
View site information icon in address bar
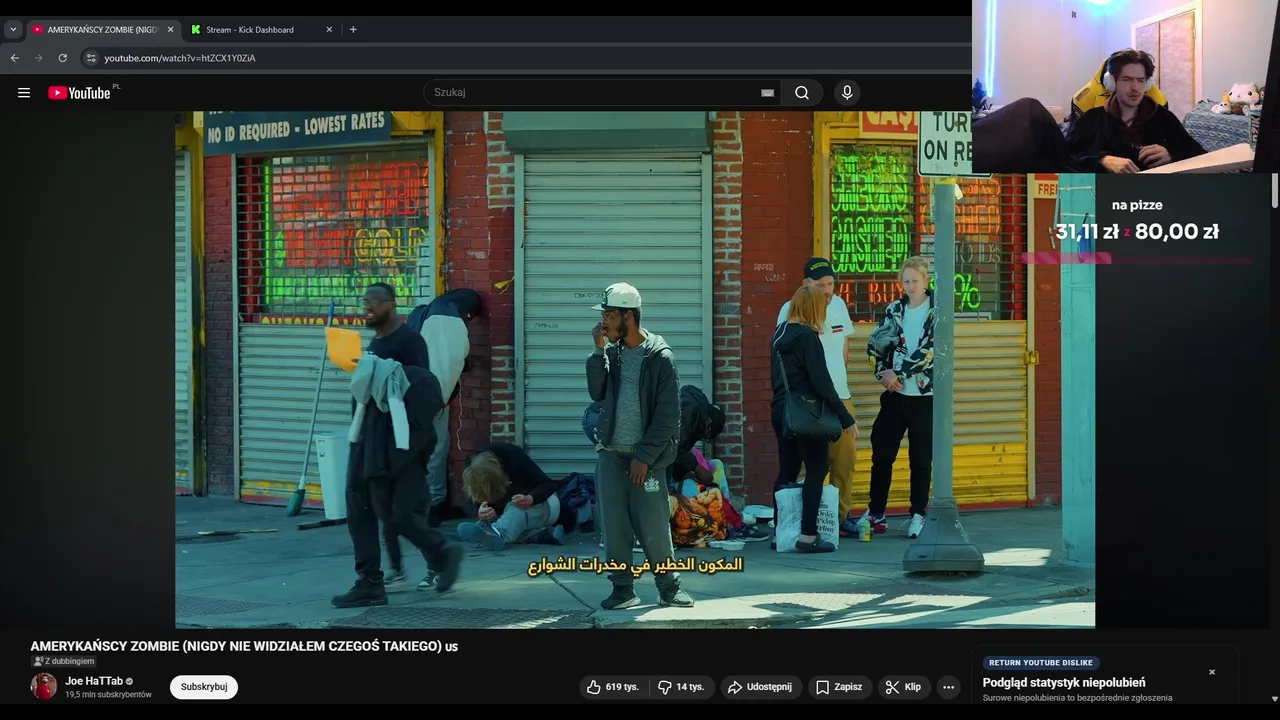point(91,58)
